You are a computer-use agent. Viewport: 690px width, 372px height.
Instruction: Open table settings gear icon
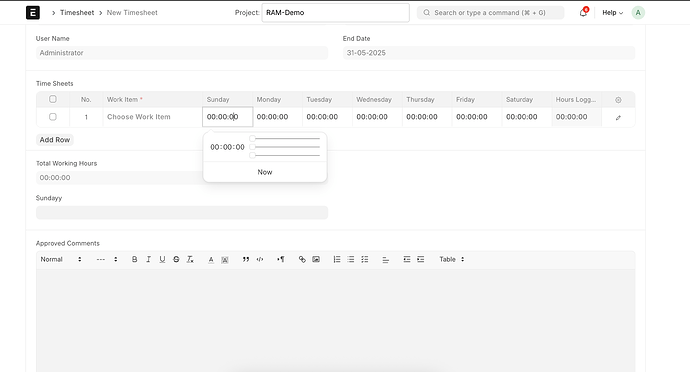(x=618, y=100)
